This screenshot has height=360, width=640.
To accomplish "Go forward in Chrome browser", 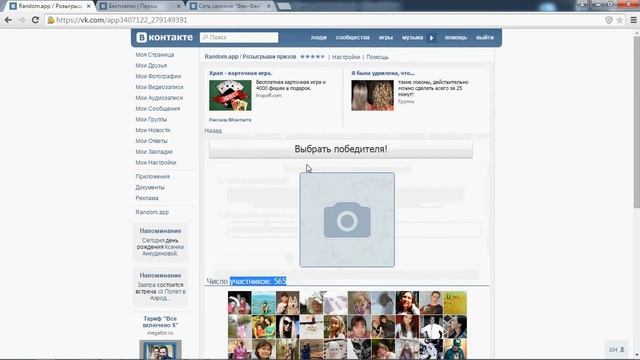I will pos(21,20).
